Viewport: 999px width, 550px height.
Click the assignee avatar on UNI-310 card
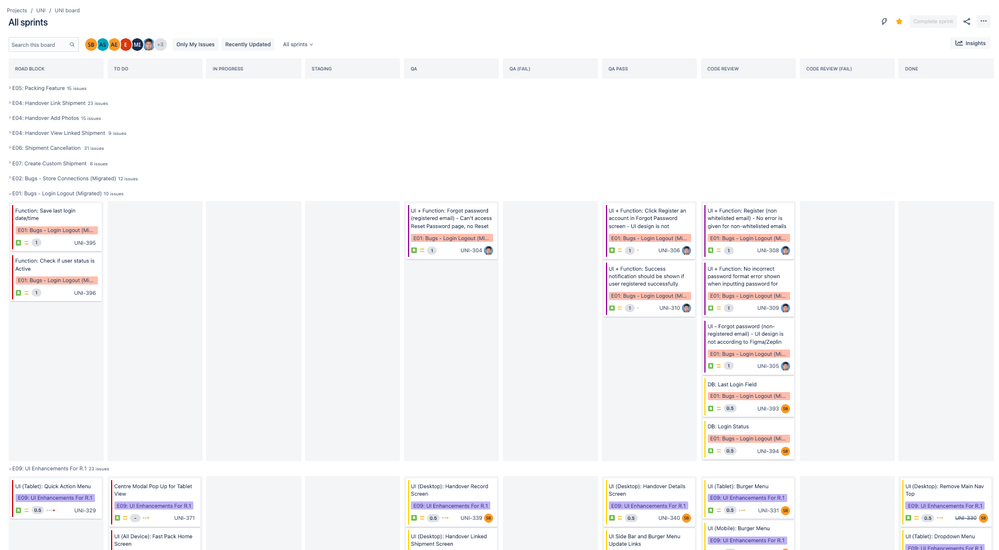click(x=686, y=308)
